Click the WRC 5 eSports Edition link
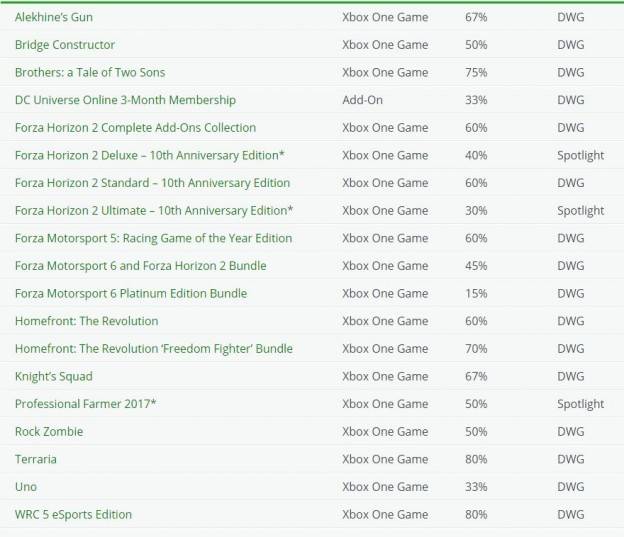Screen dimensions: 624x537 (73, 514)
